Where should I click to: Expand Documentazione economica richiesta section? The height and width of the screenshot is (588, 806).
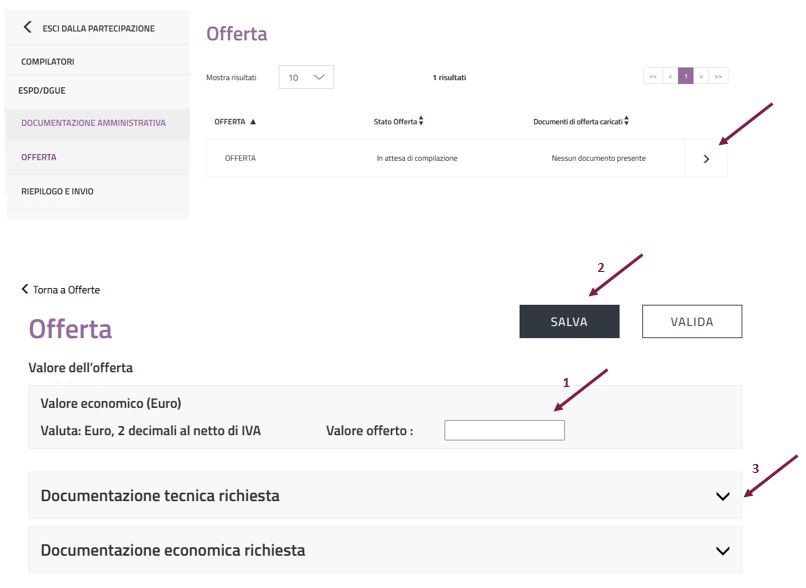tap(723, 550)
